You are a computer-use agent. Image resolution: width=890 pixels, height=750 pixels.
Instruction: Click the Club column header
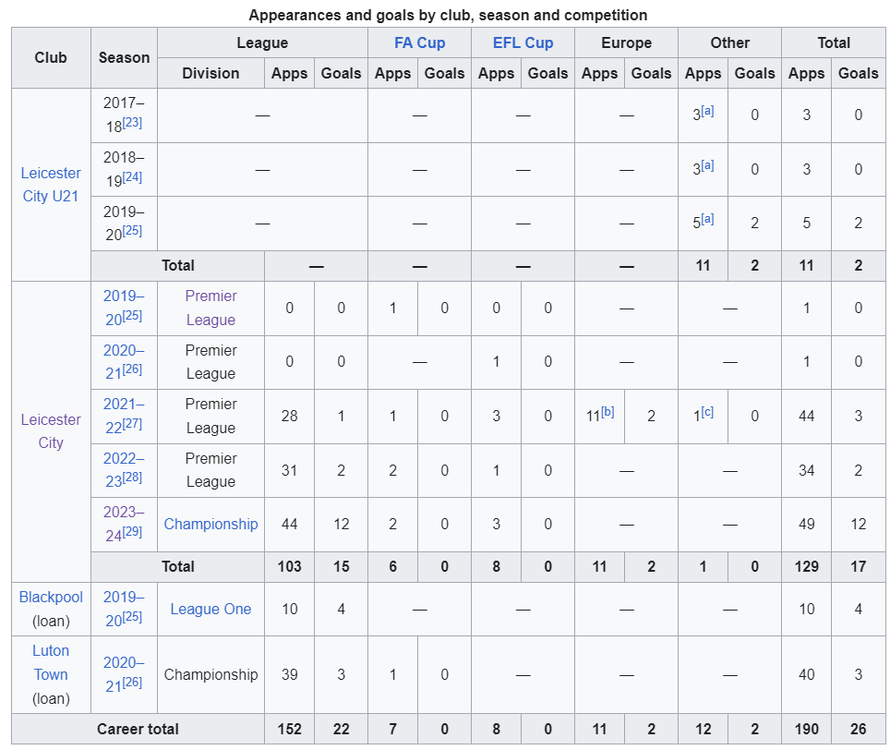[51, 57]
